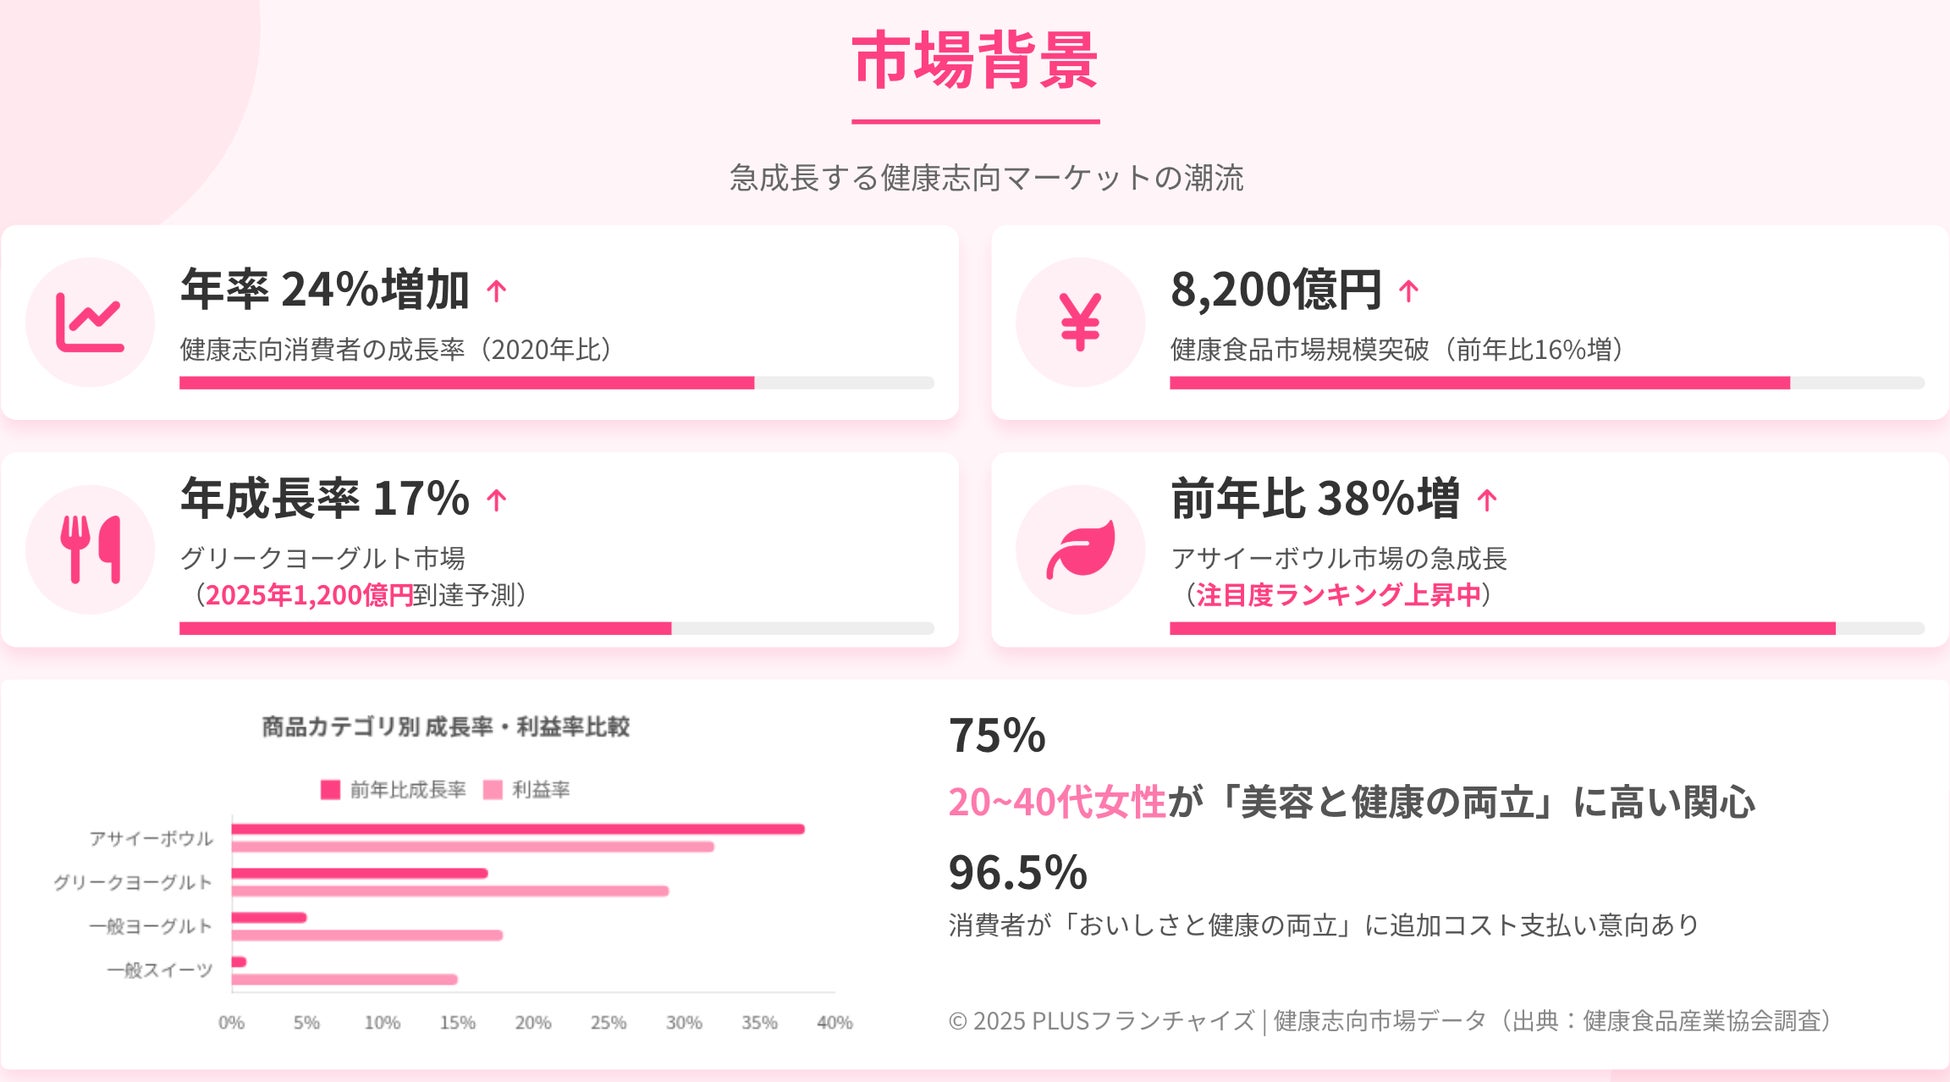
Task: Click the up arrow beside 年率 24%増加
Action: (497, 291)
